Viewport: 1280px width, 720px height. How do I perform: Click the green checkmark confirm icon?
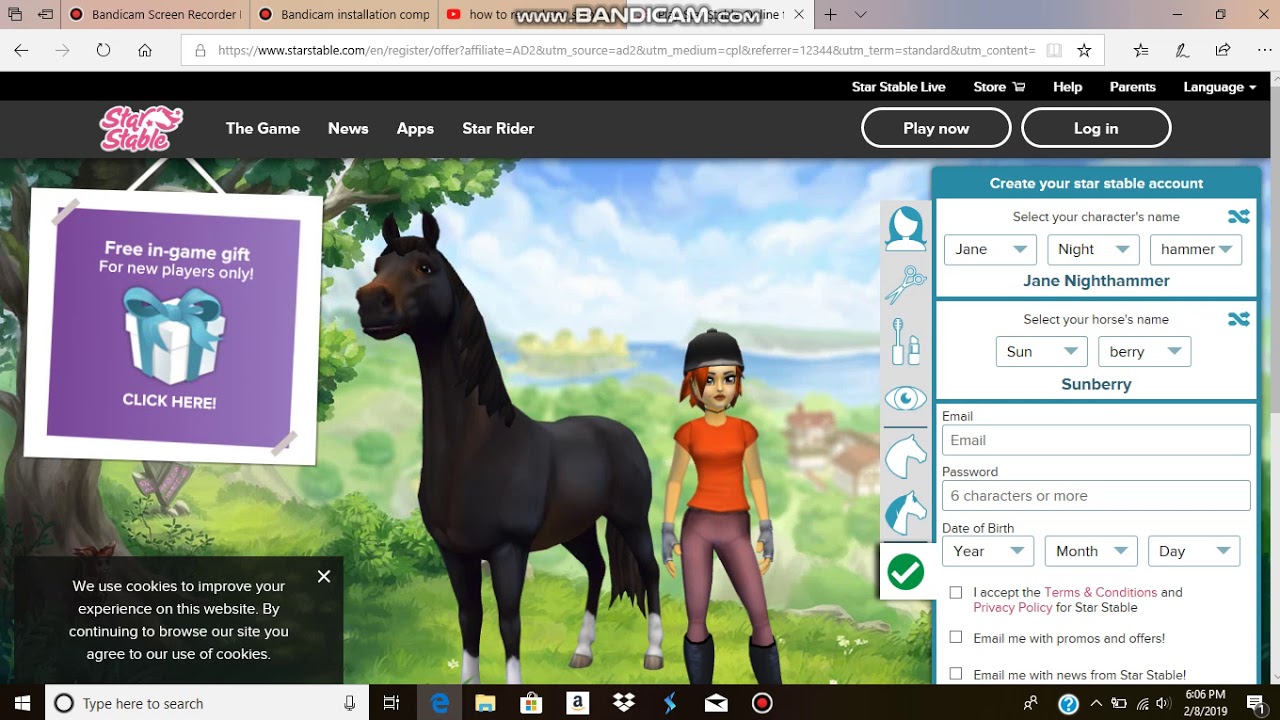click(x=906, y=572)
